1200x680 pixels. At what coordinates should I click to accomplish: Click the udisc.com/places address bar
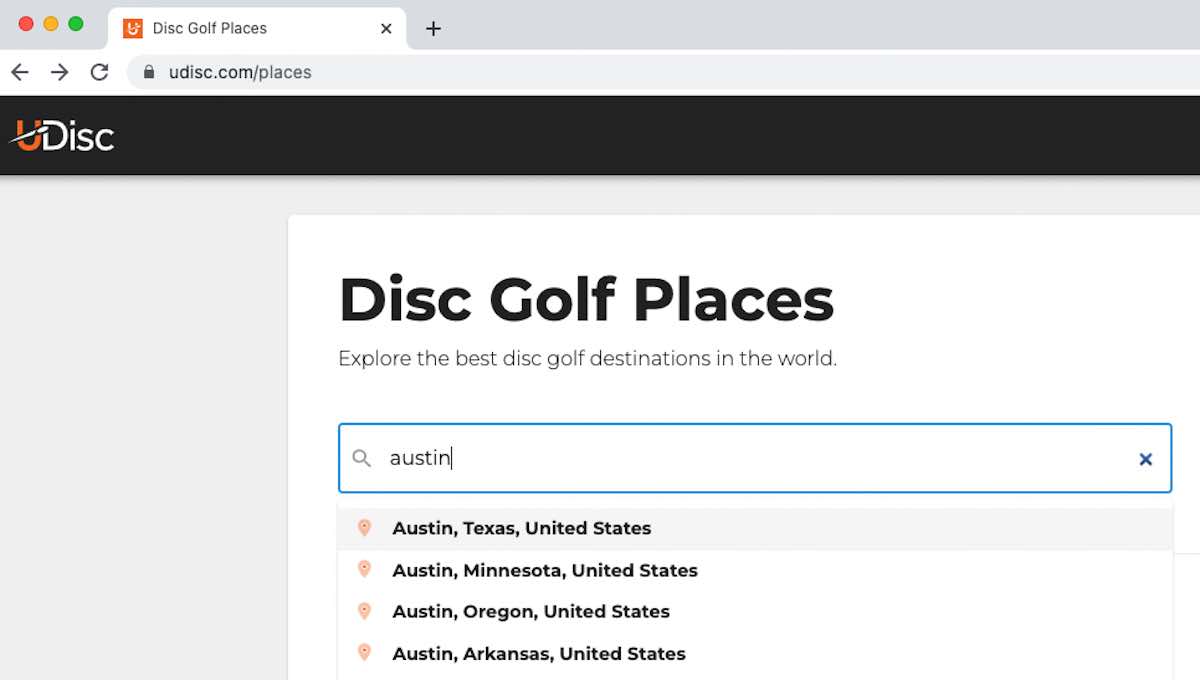(x=663, y=72)
